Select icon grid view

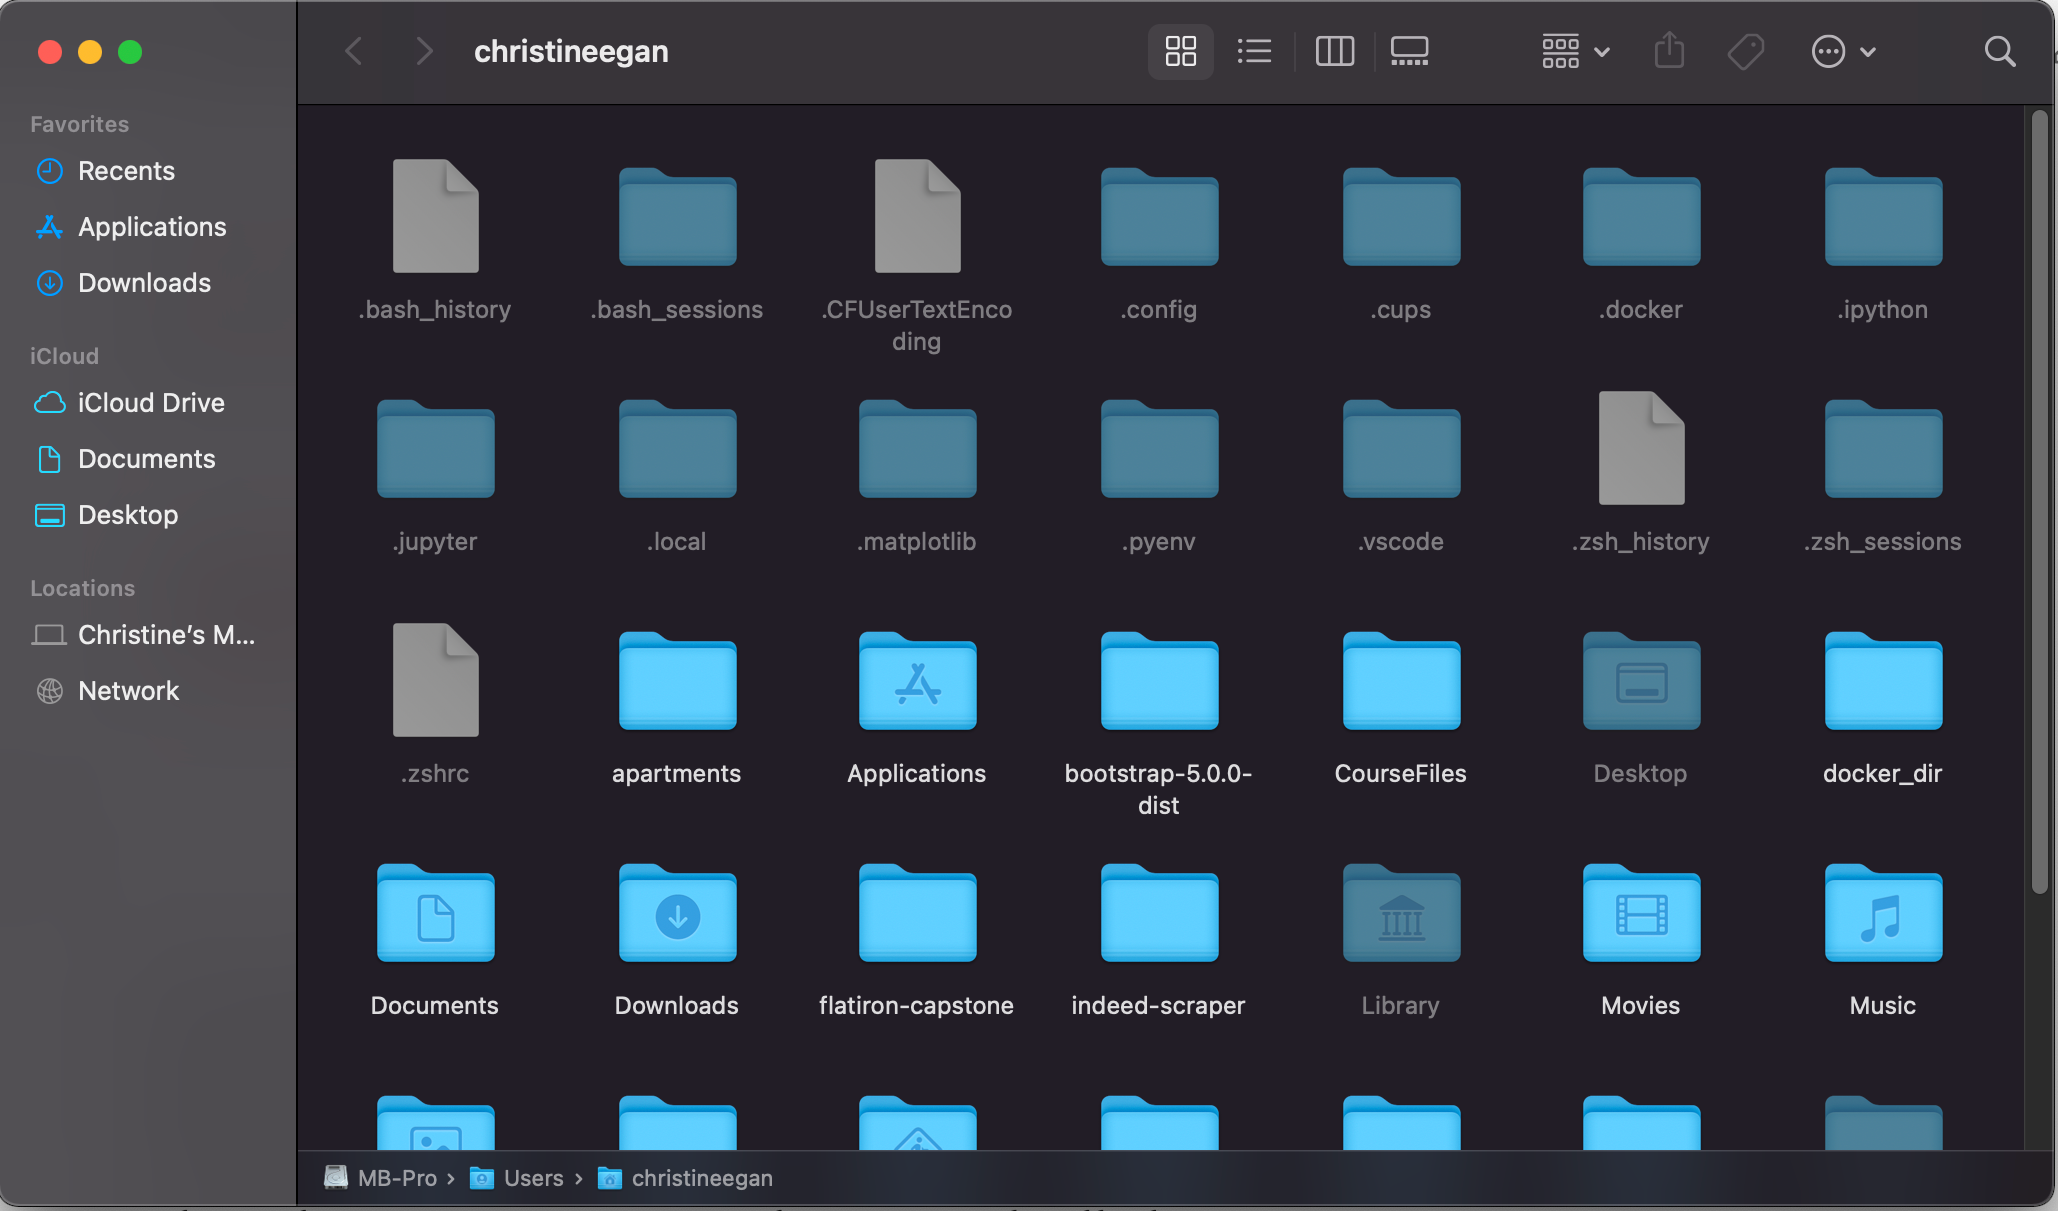coord(1180,51)
